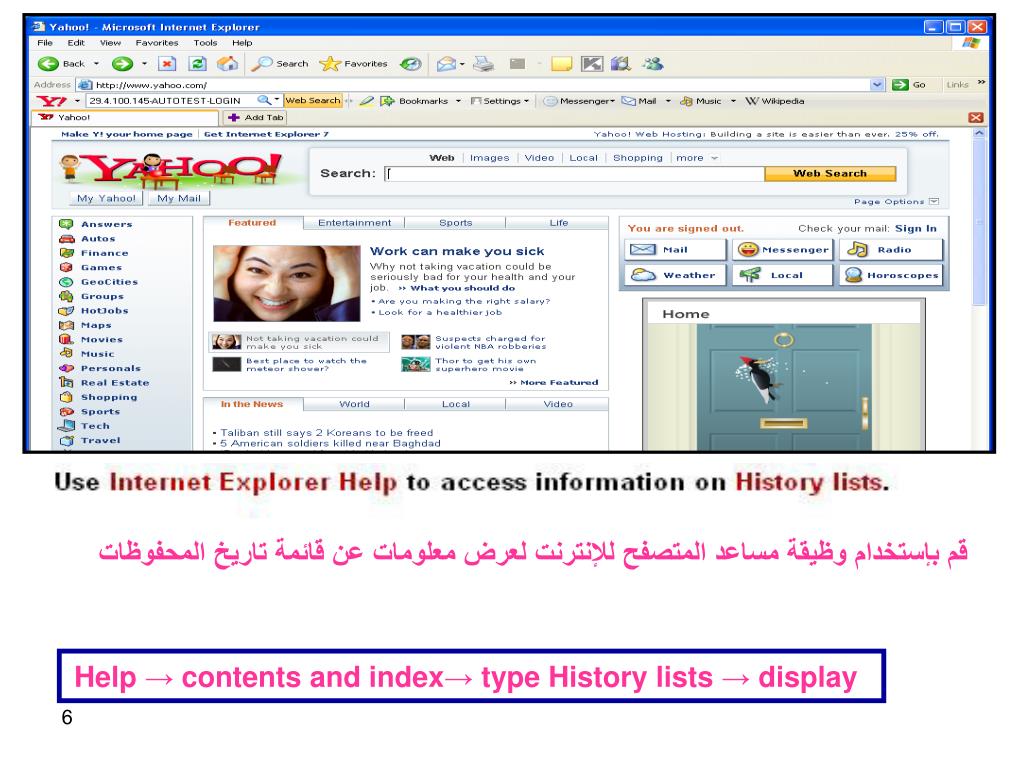Open the File menu
This screenshot has width=1024, height=768.
pos(45,42)
